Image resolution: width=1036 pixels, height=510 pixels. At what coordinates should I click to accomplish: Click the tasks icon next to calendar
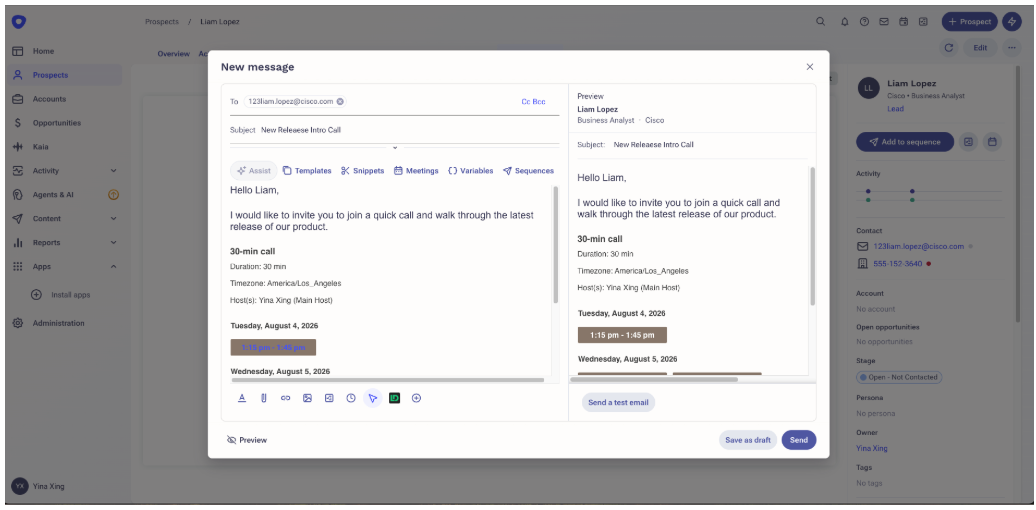point(923,21)
